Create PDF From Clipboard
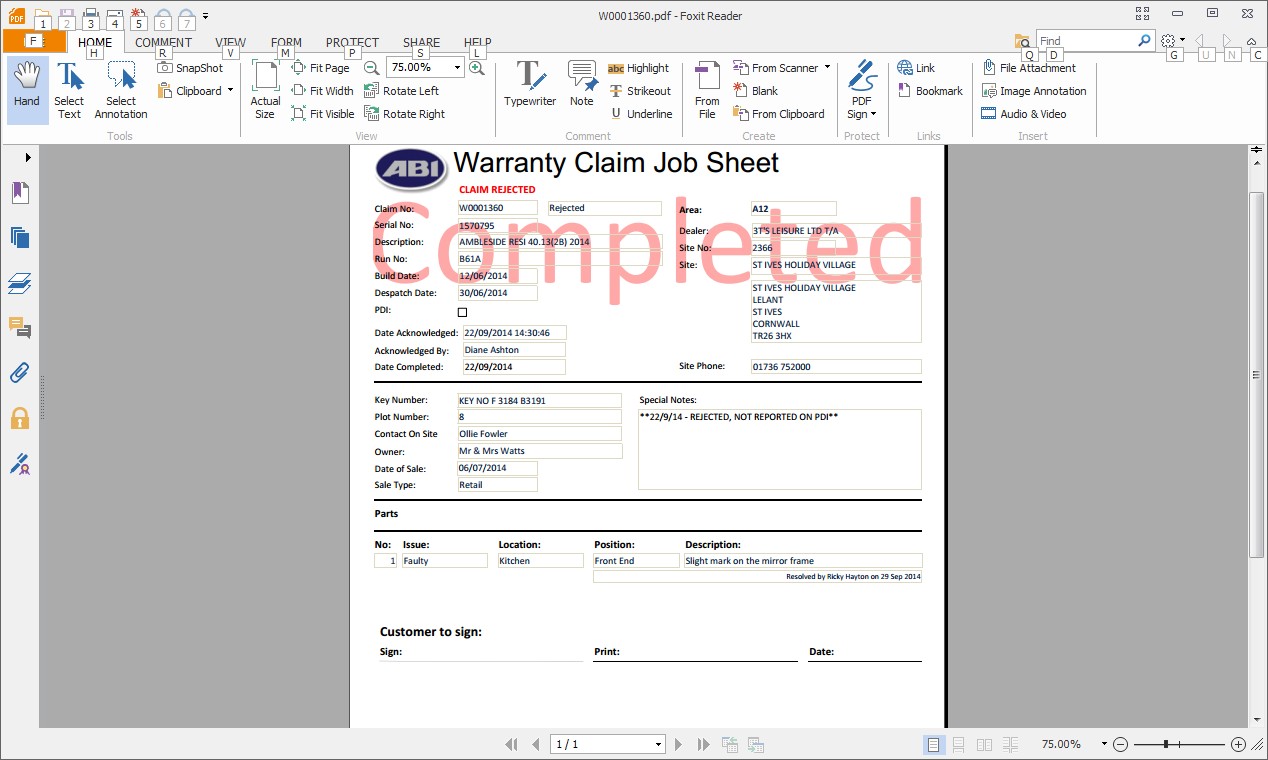This screenshot has height=760, width=1268. (778, 114)
